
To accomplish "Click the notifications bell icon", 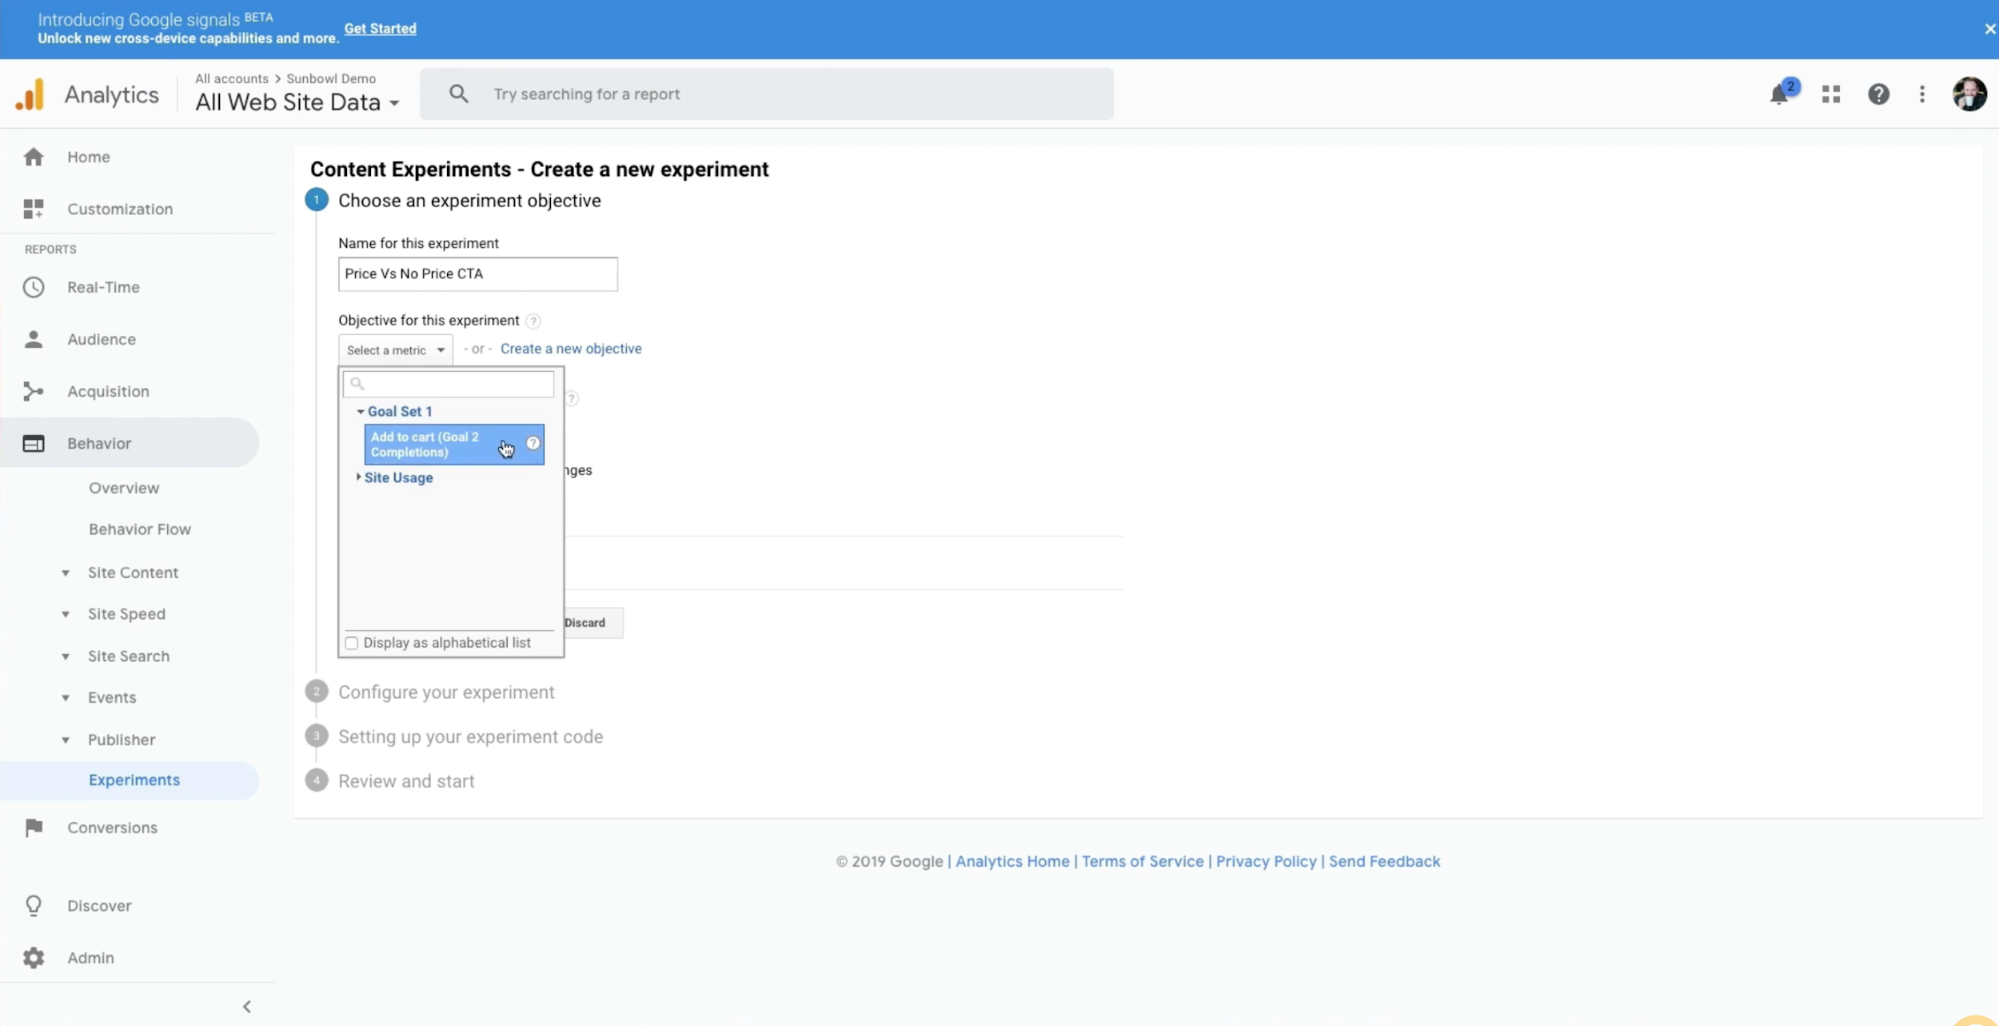I will pyautogui.click(x=1779, y=95).
